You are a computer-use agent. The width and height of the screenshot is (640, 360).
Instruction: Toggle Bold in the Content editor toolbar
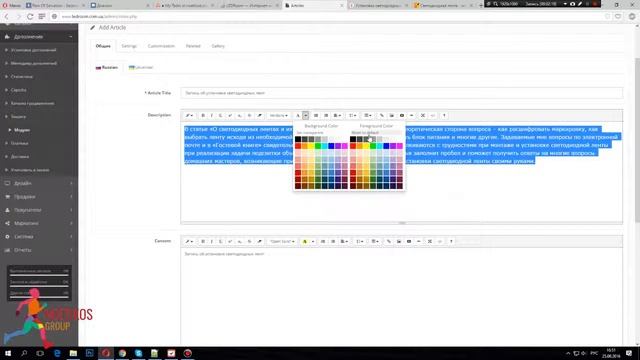click(203, 241)
